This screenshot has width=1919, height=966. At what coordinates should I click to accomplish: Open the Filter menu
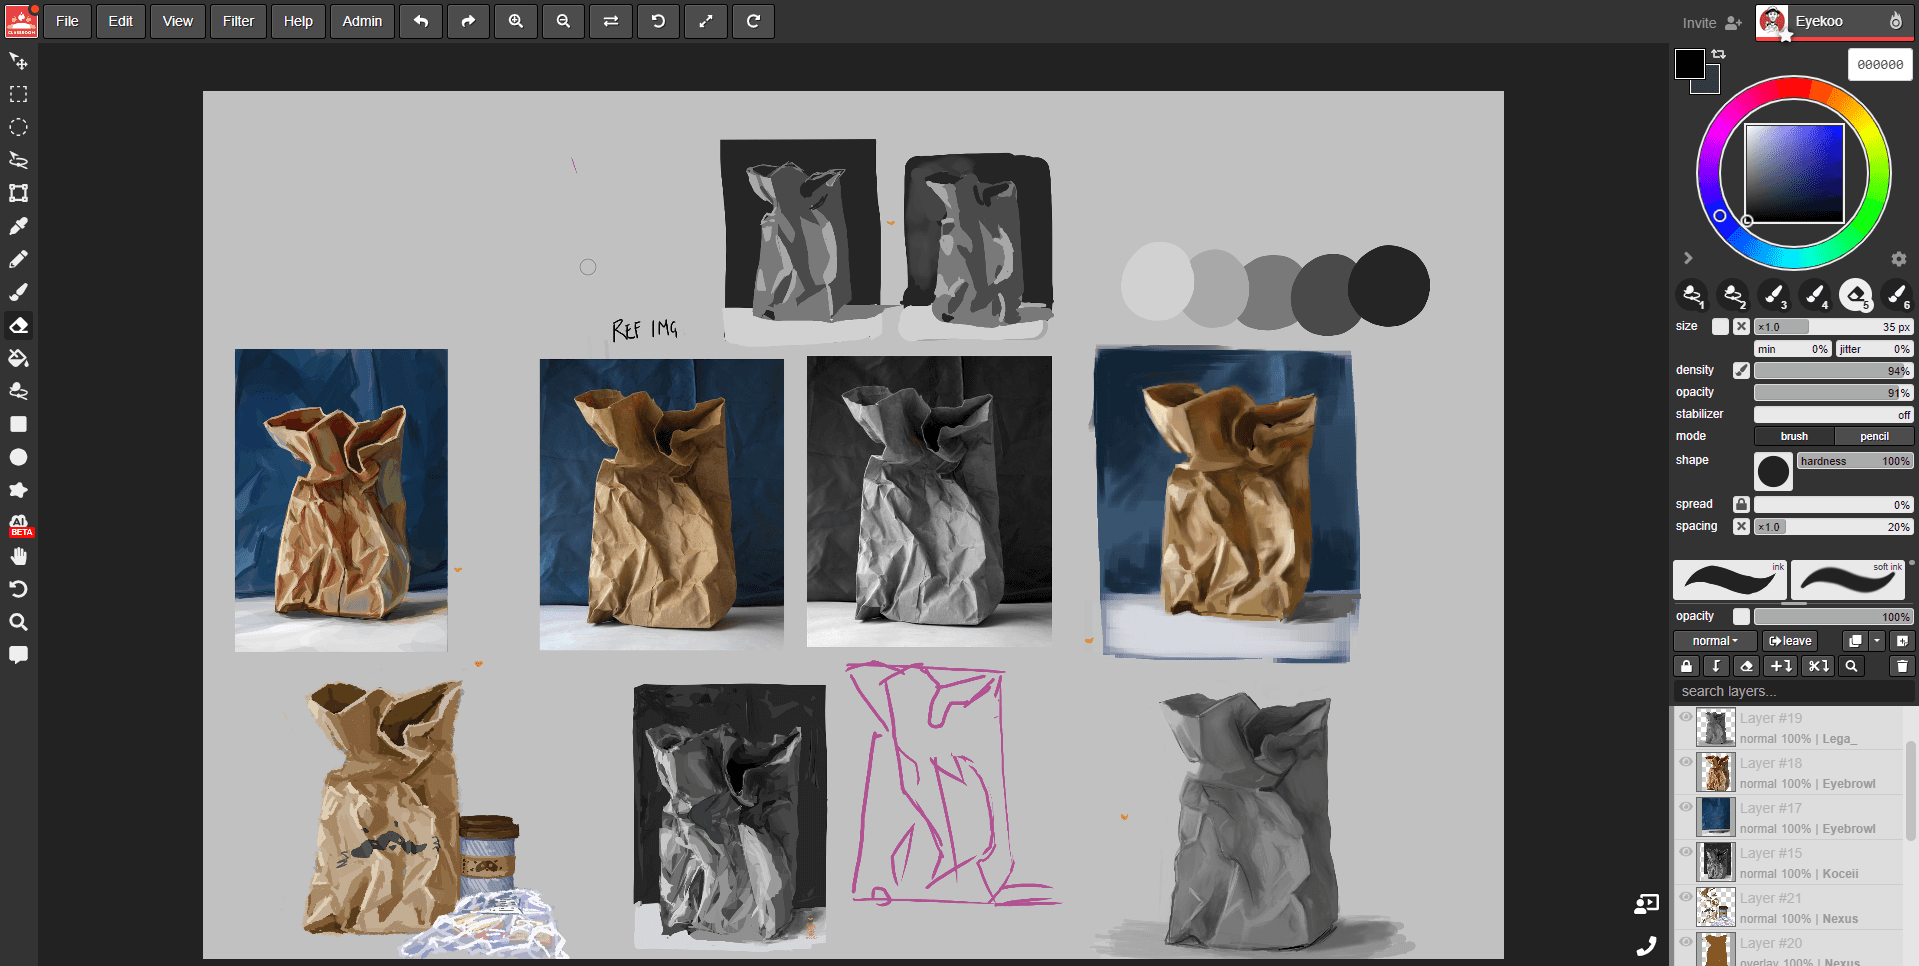tap(238, 21)
